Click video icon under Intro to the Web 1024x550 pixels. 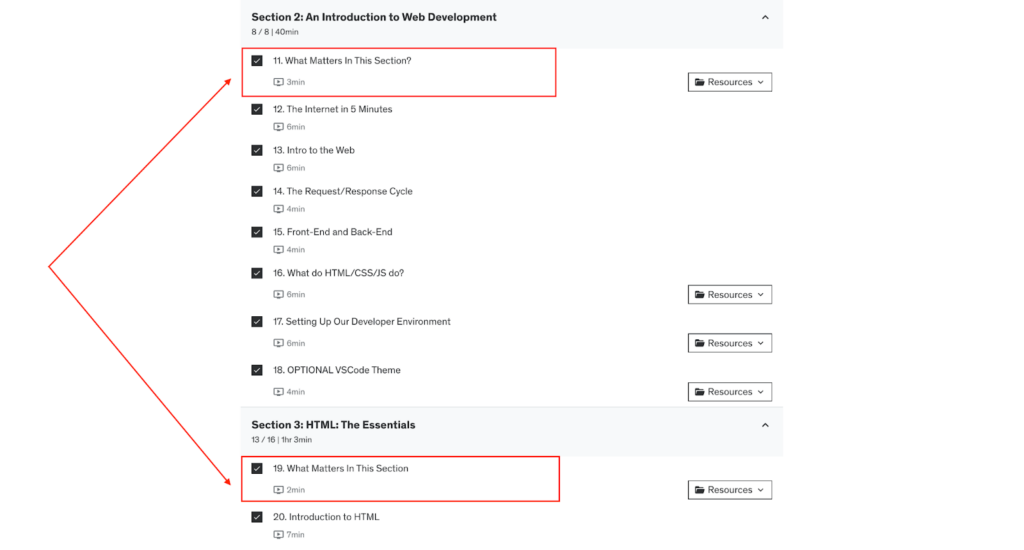pyautogui.click(x=278, y=168)
